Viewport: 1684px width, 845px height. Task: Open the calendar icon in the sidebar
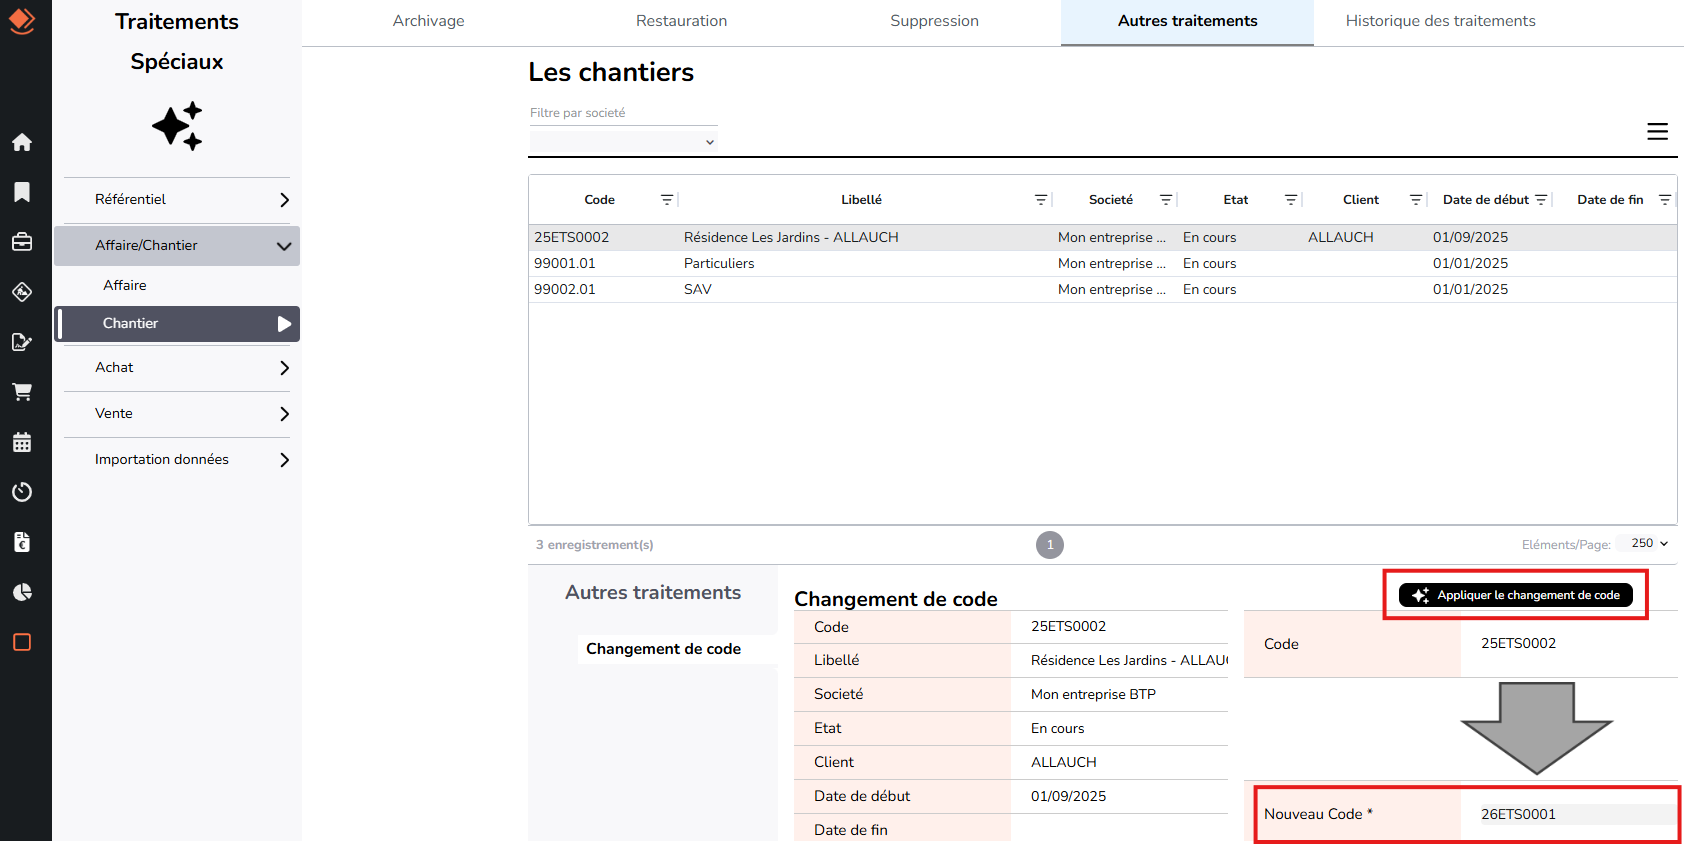22,442
